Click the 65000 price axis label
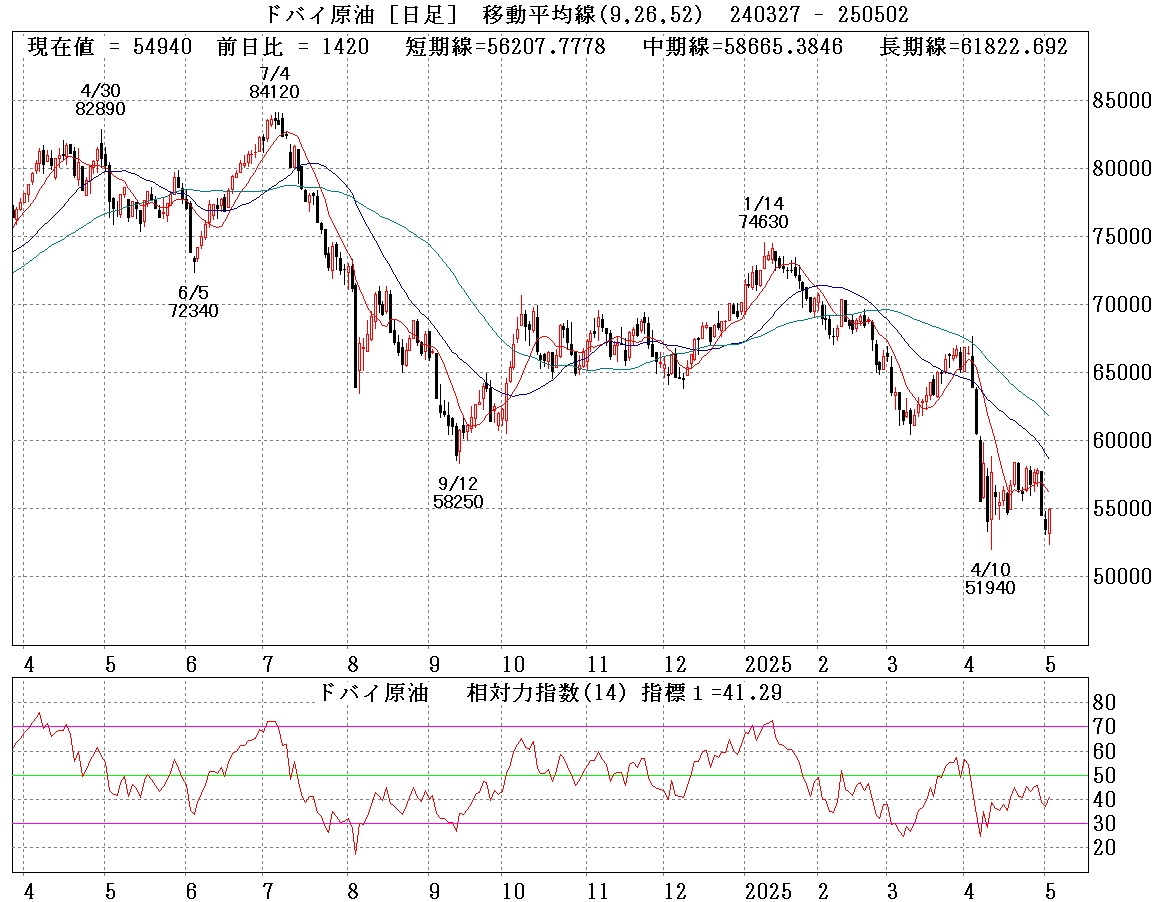1171x902 pixels. click(x=1124, y=373)
